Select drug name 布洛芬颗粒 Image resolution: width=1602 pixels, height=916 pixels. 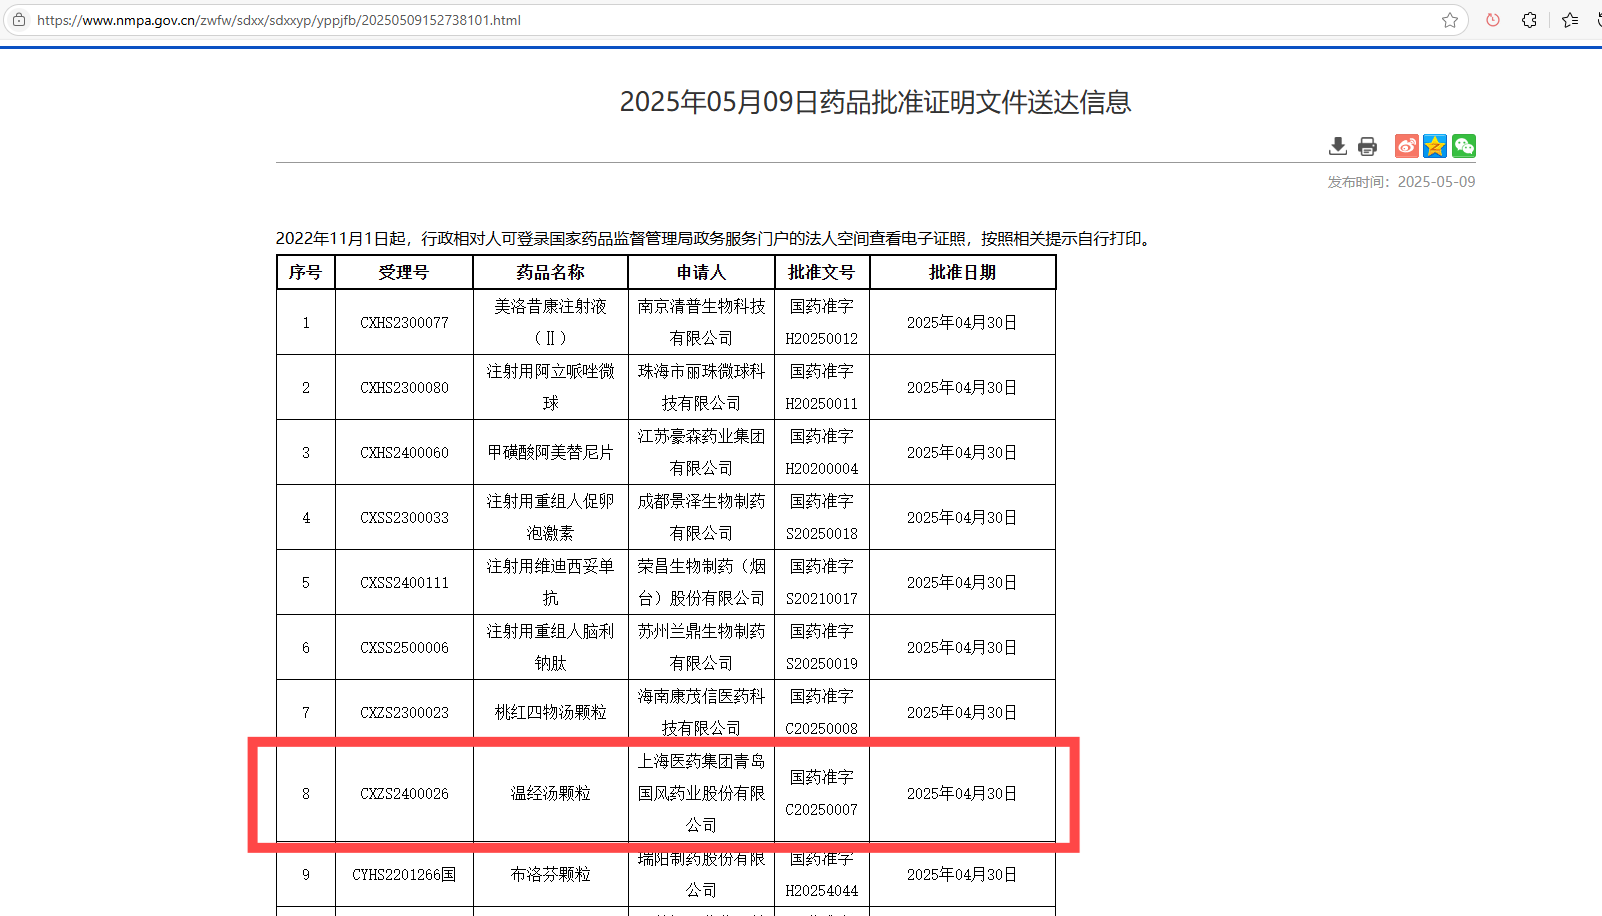[x=550, y=874]
